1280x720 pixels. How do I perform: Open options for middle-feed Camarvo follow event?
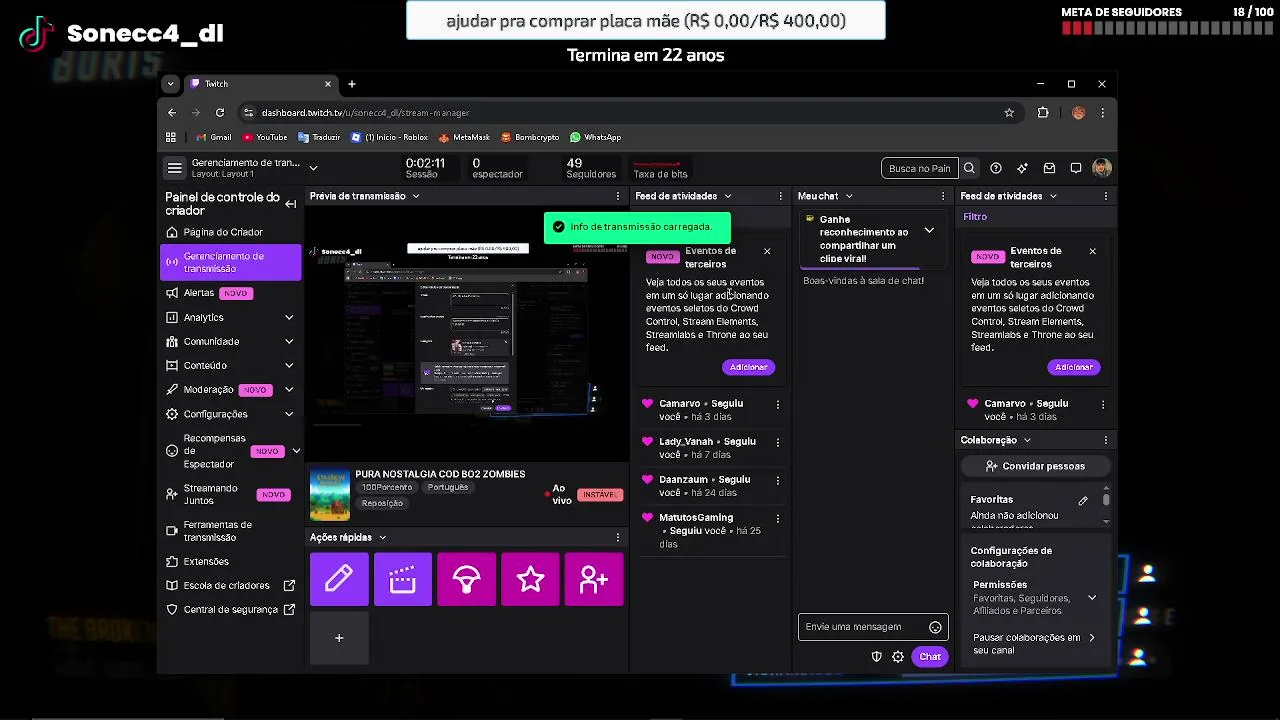778,405
